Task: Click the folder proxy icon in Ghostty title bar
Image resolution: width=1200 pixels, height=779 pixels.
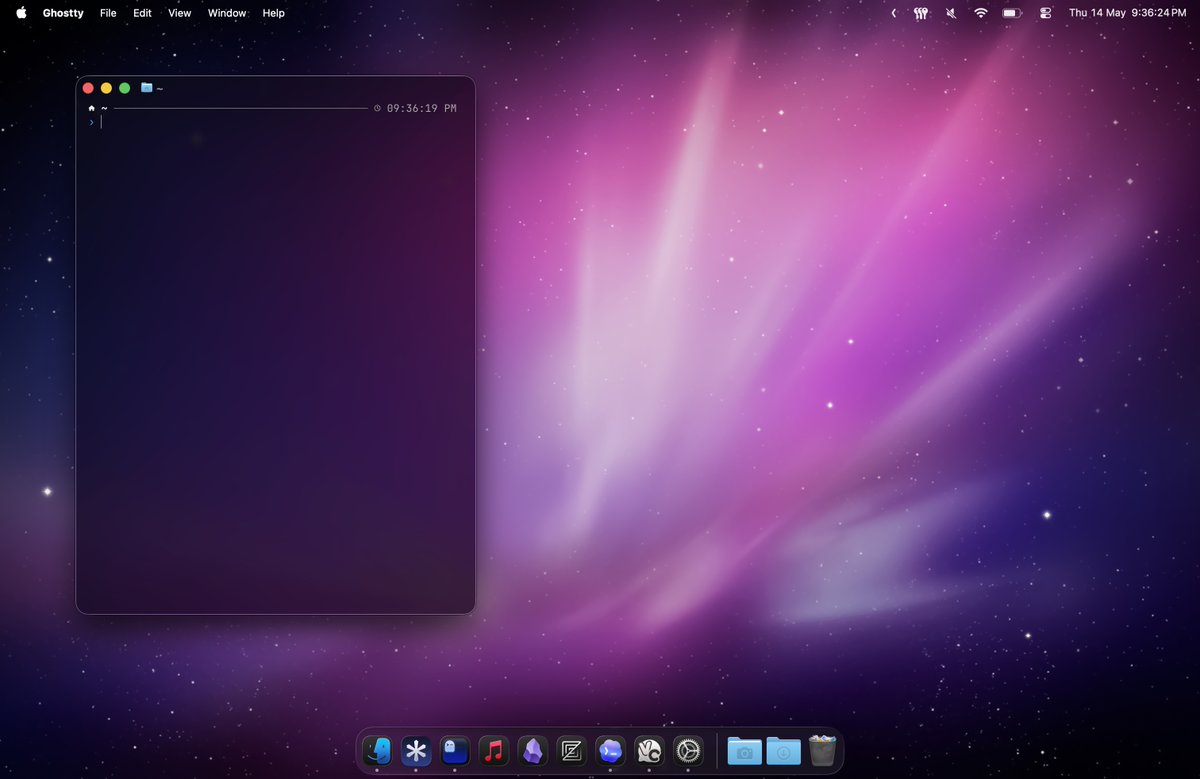Action: pos(146,88)
